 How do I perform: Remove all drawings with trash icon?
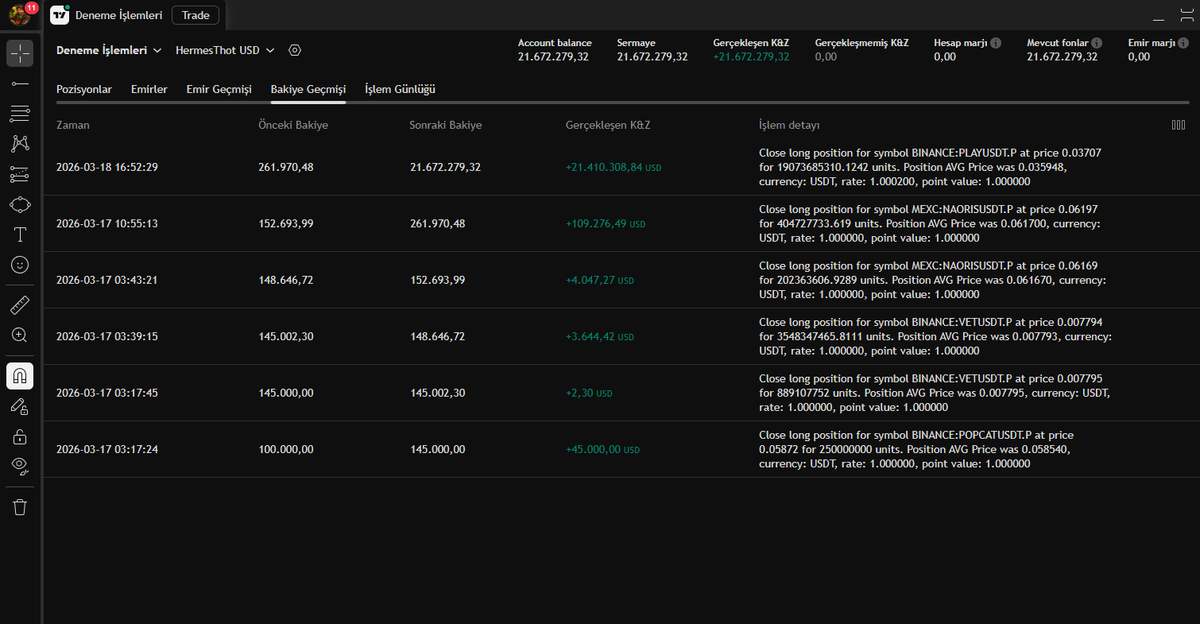[20, 507]
